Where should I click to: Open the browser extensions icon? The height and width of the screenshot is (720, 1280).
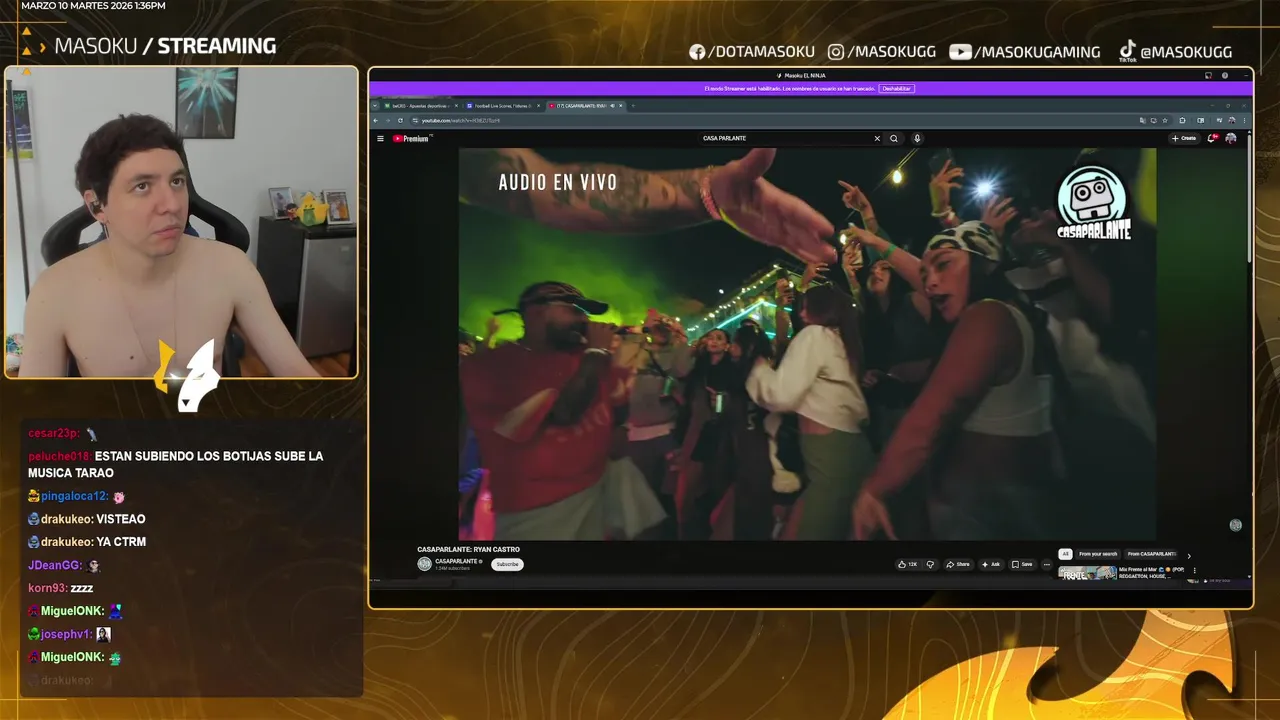(x=1182, y=120)
